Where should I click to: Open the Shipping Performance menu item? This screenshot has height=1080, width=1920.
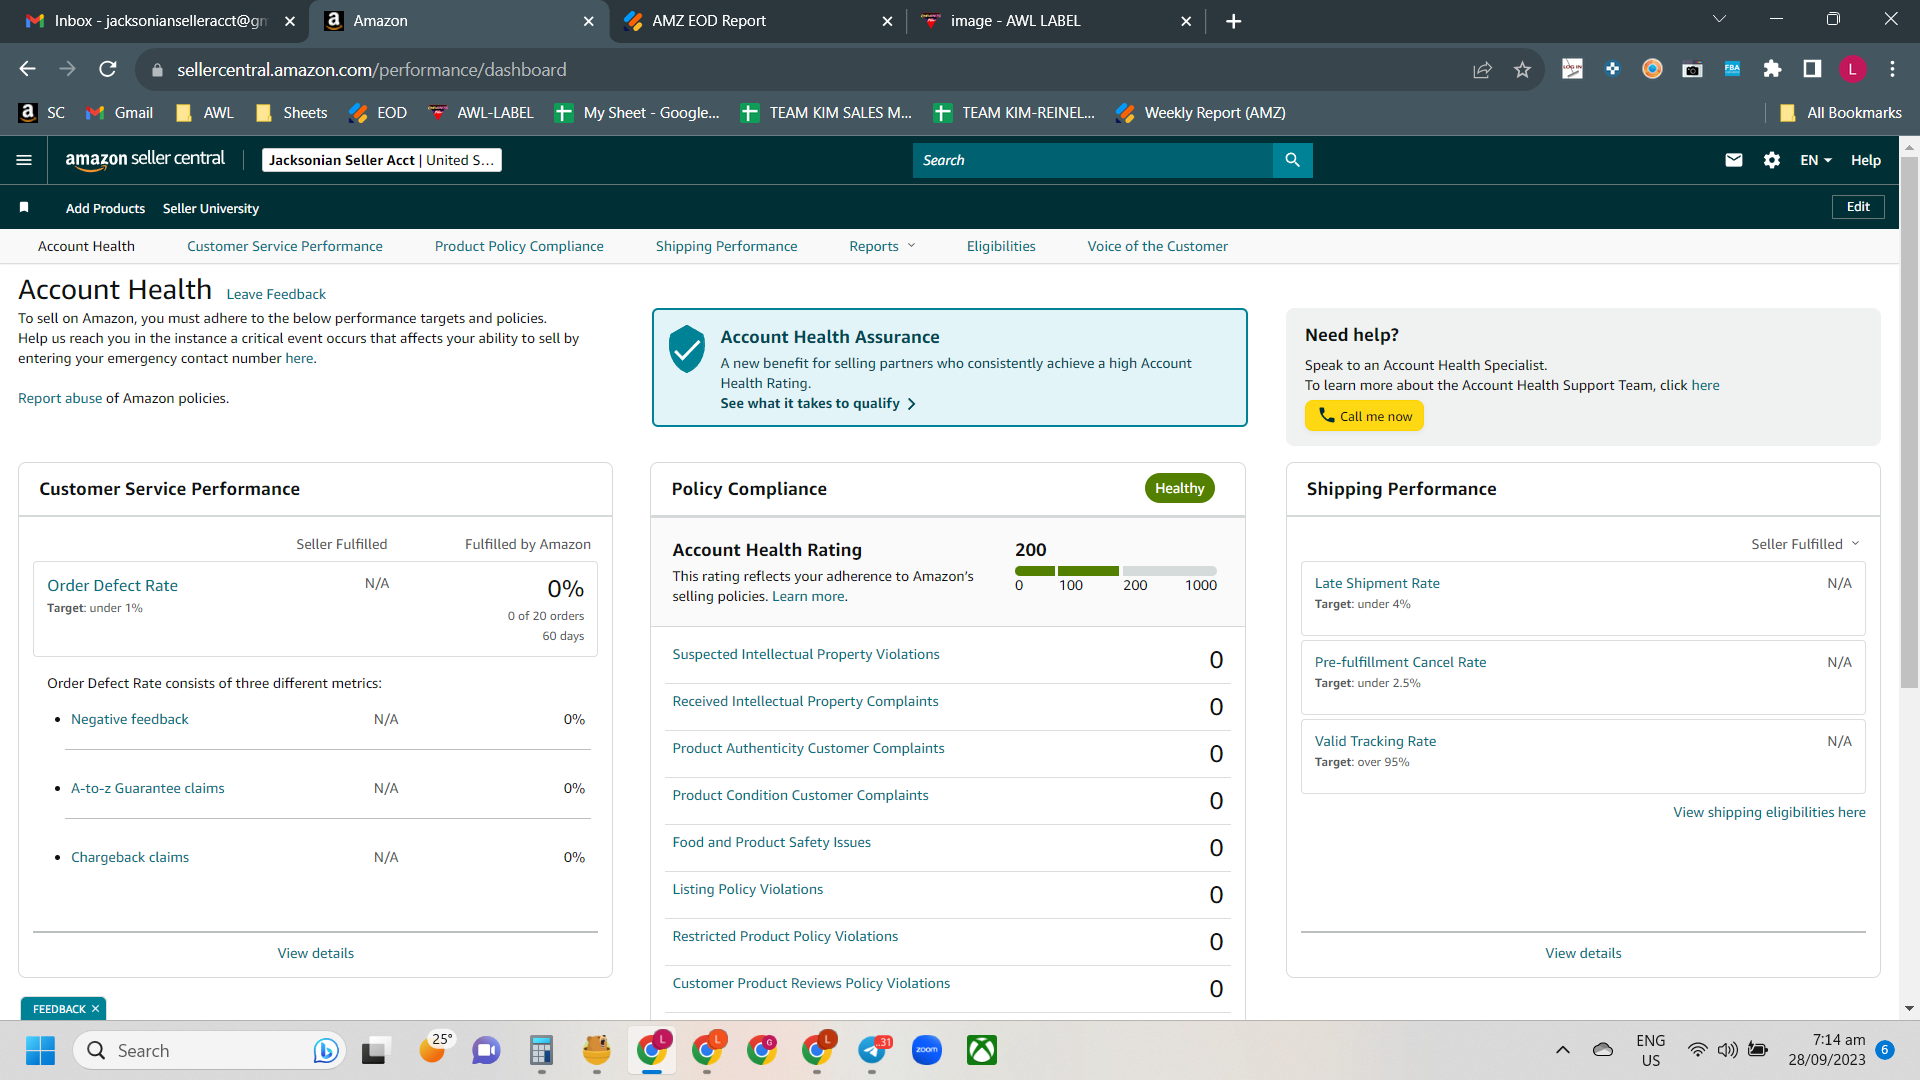(x=727, y=246)
